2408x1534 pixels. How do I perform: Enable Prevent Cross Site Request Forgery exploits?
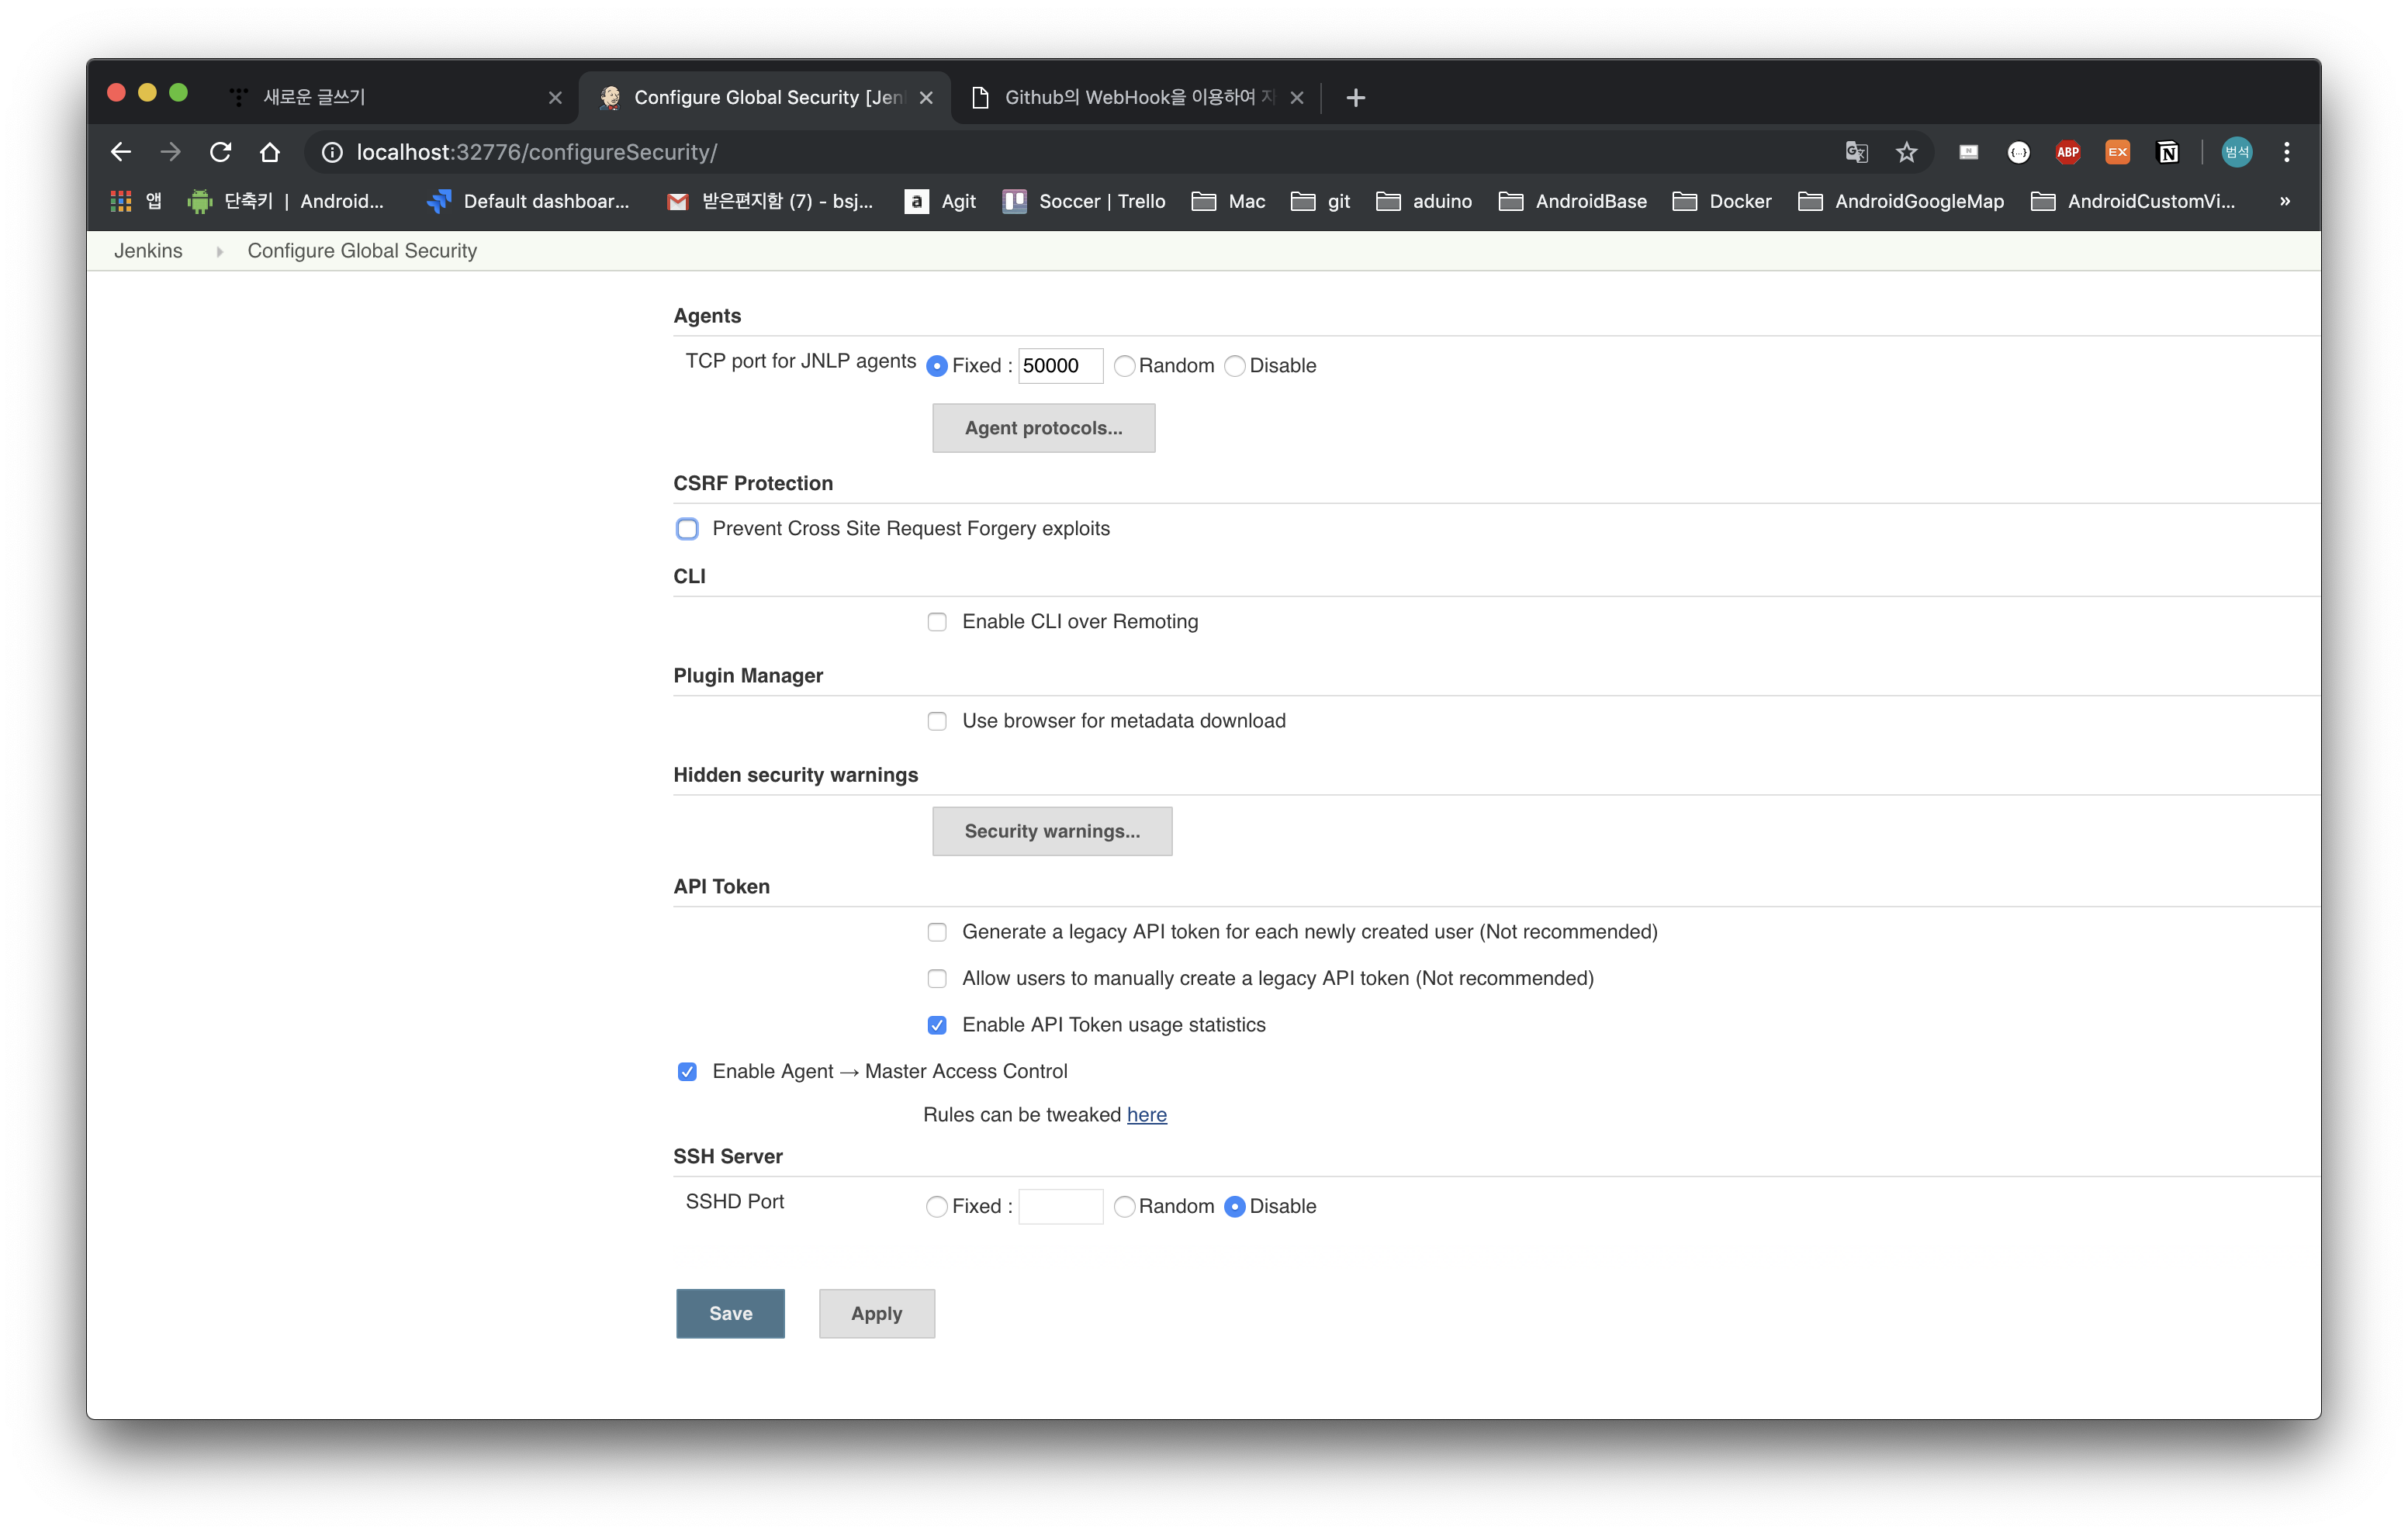[687, 529]
